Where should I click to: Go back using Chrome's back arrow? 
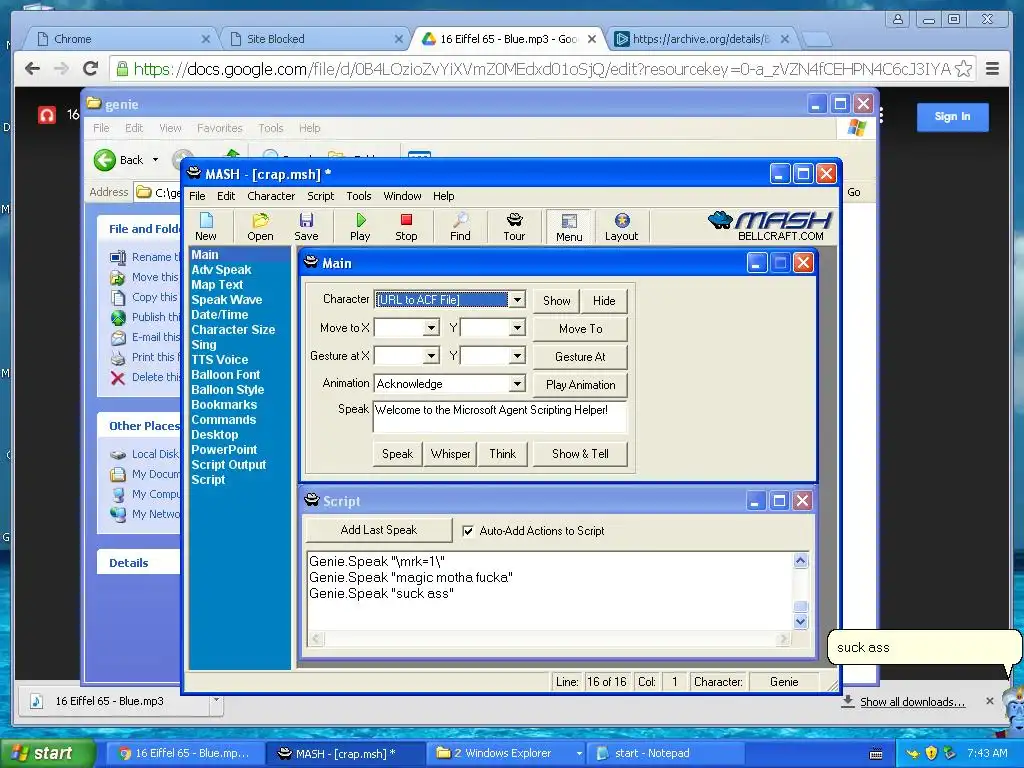[32, 69]
